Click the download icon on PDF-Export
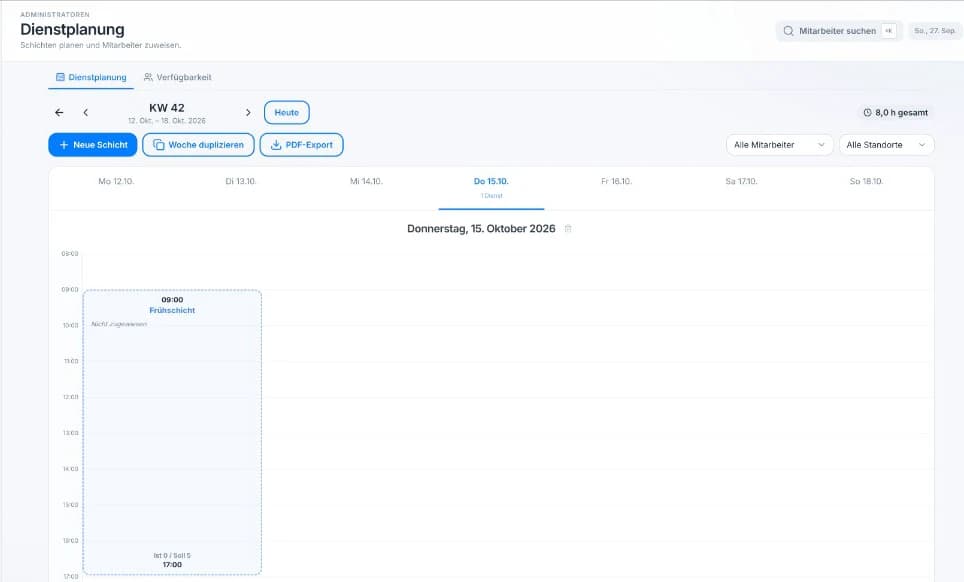964x582 pixels. [x=276, y=145]
